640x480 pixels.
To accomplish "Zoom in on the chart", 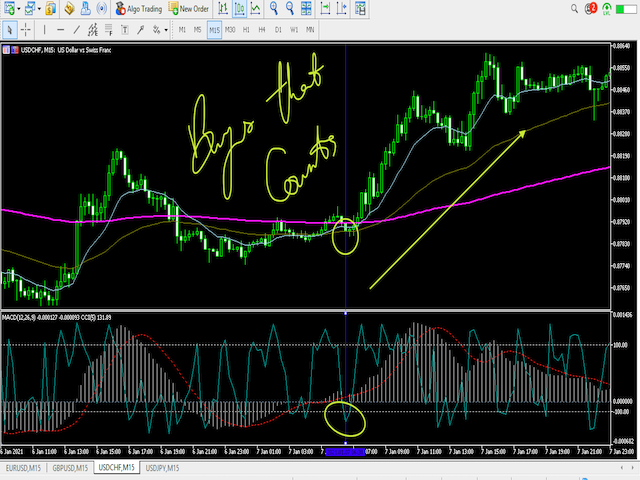I will (274, 8).
